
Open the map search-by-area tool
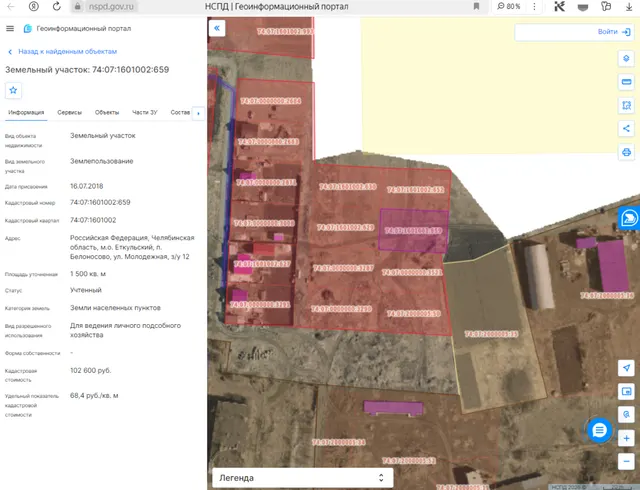coord(626,414)
